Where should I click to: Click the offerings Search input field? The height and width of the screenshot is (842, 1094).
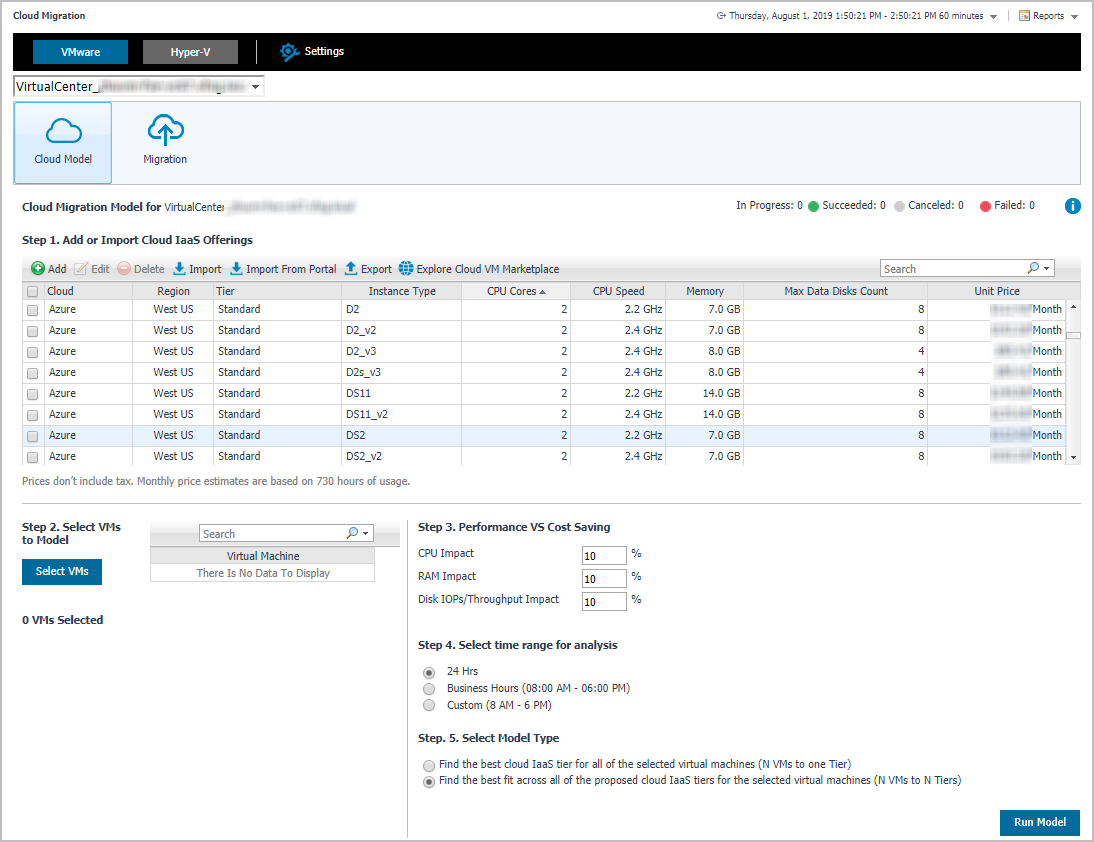pyautogui.click(x=953, y=269)
